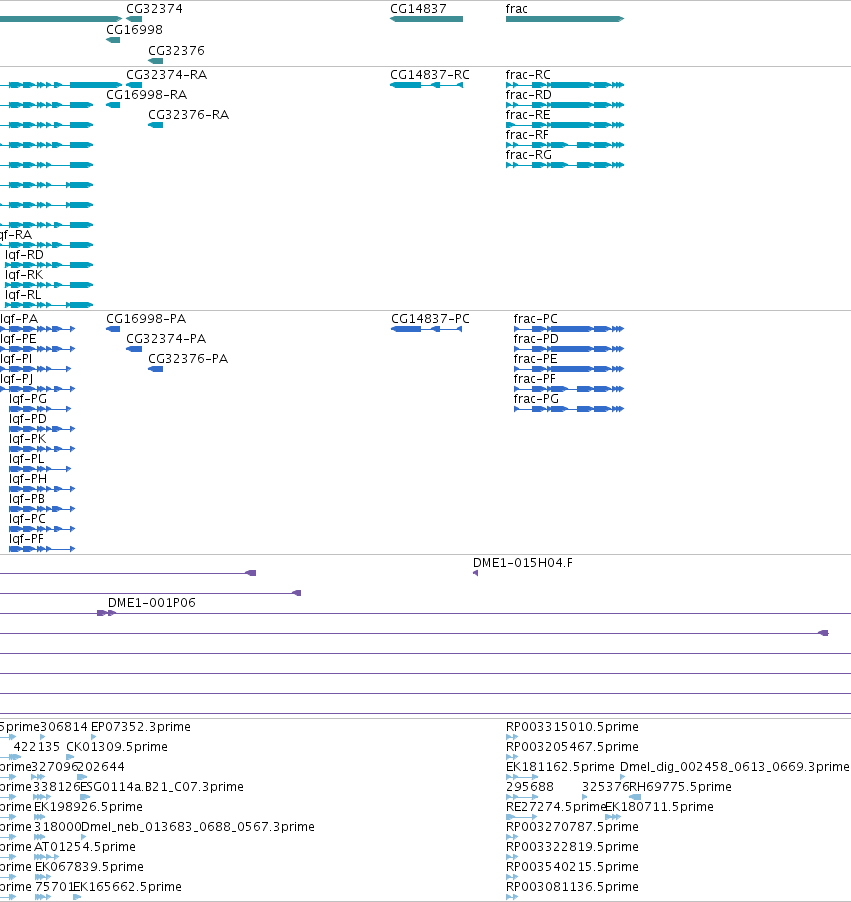The image size is (851, 902).
Task: Select transcript lqf-RK
Action: [24, 275]
